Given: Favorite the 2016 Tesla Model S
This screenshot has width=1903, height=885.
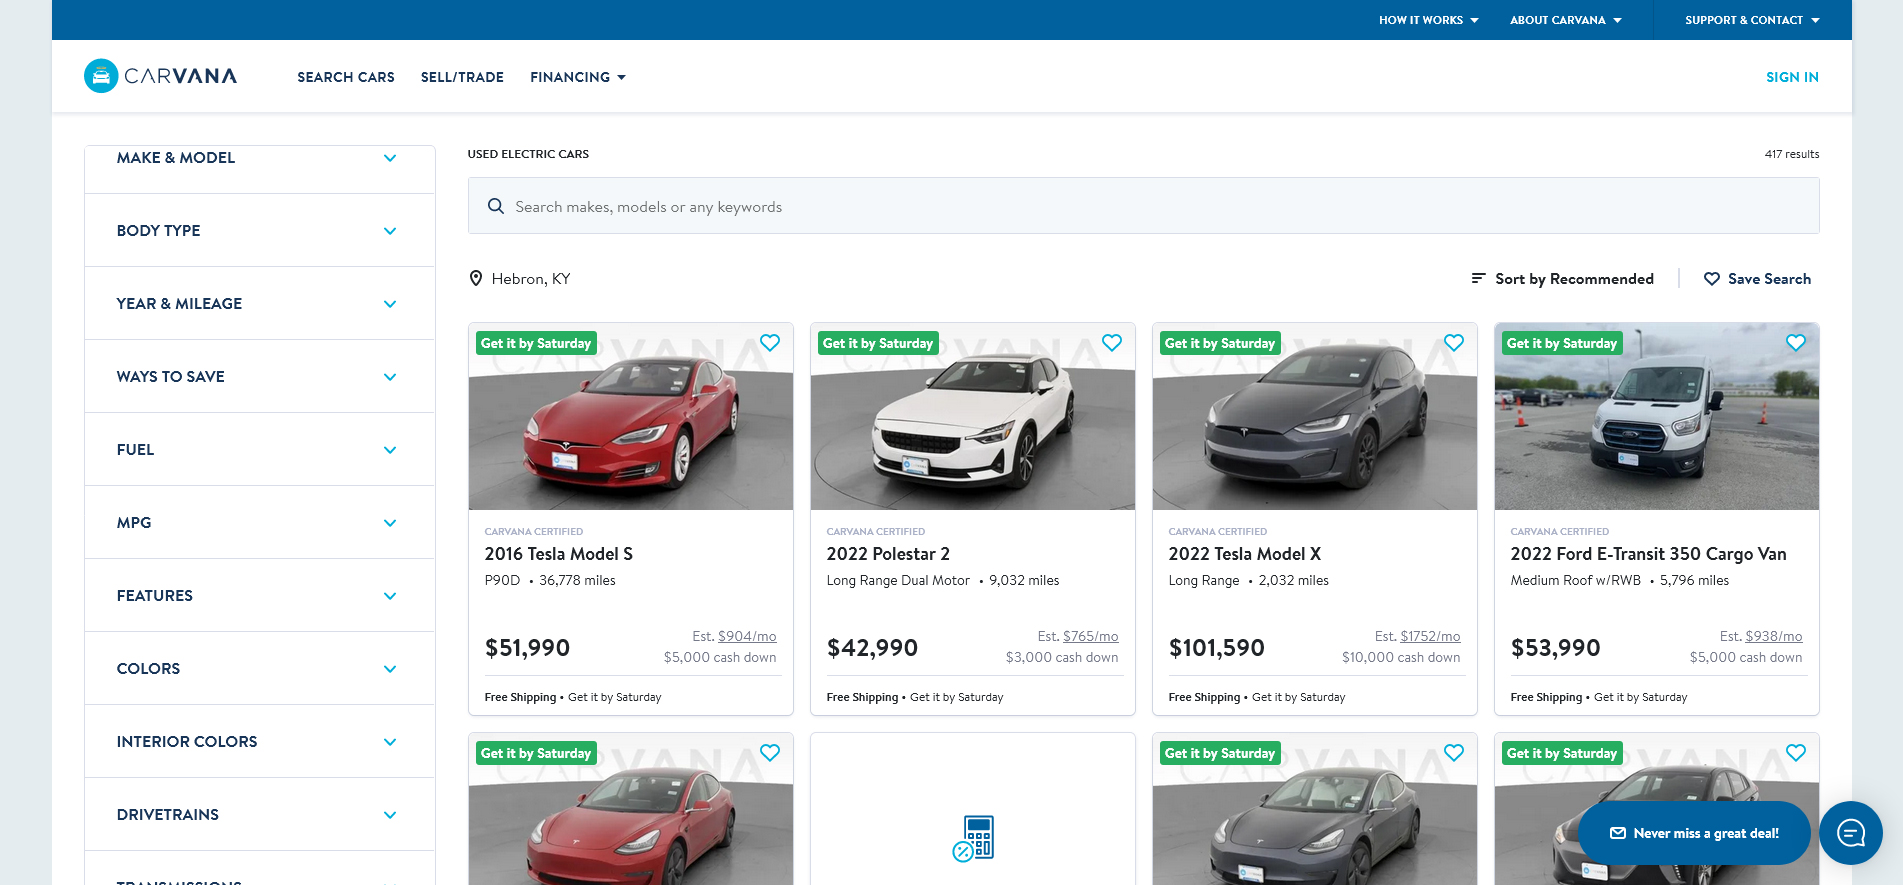Looking at the screenshot, I should (770, 342).
